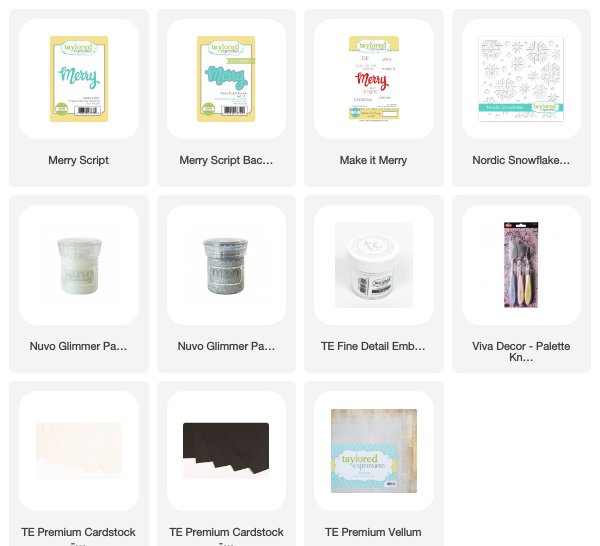Open the "Viva Decor - Palette Kn..." title
This screenshot has height=546, width=600.
(x=521, y=352)
